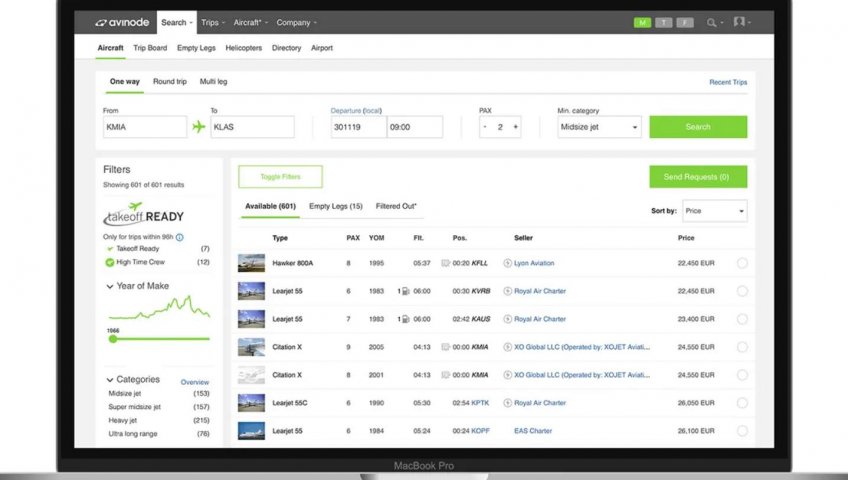Screen dimensions: 848x480
Task: Enable the Takeoff Ready filter checkbox
Action: (x=110, y=248)
